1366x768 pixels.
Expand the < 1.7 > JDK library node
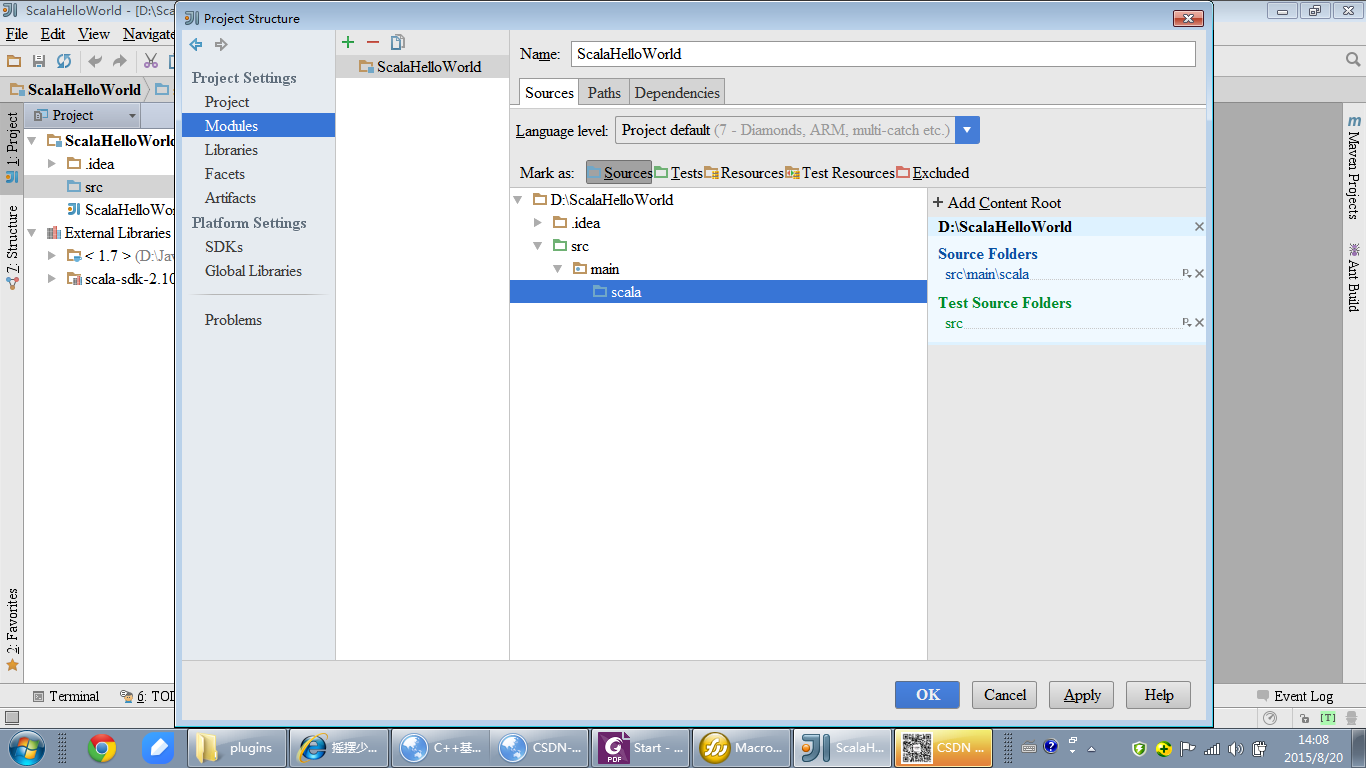click(x=52, y=256)
